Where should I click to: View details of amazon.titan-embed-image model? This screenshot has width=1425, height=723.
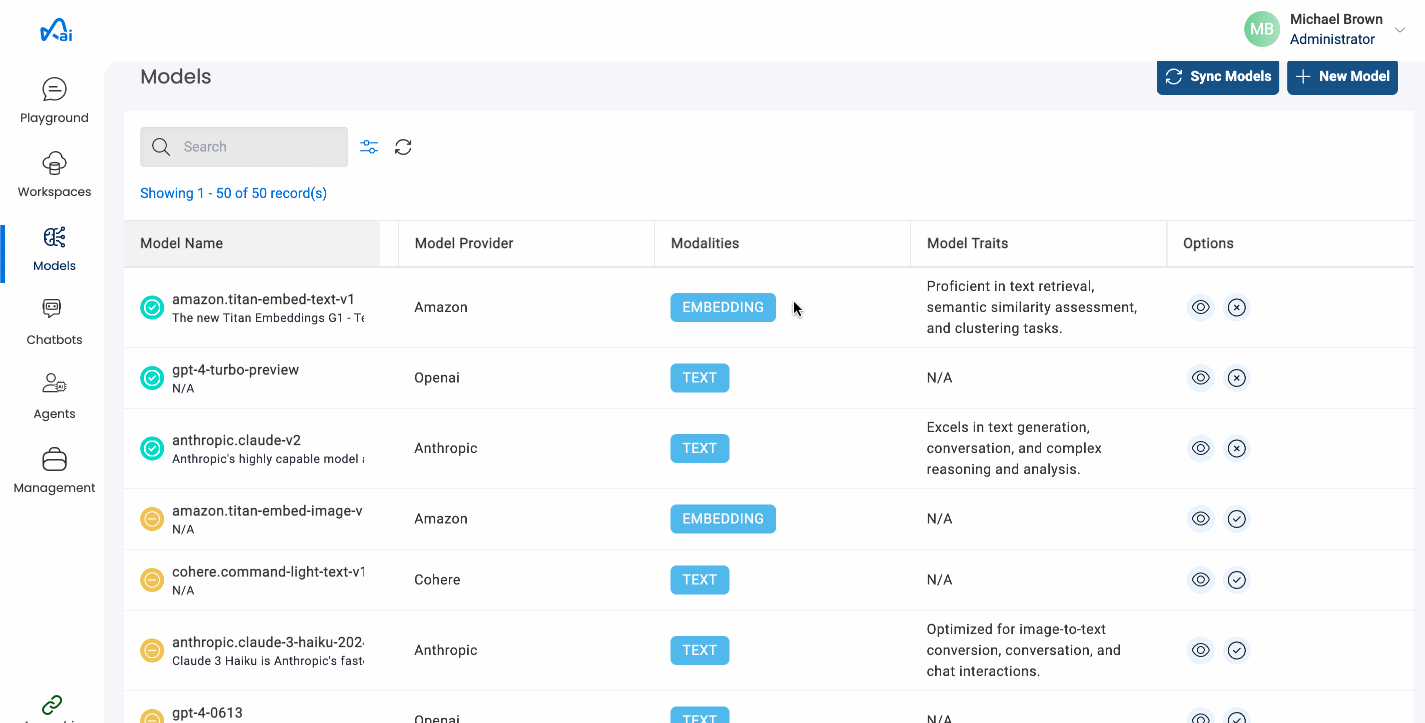tap(1201, 519)
